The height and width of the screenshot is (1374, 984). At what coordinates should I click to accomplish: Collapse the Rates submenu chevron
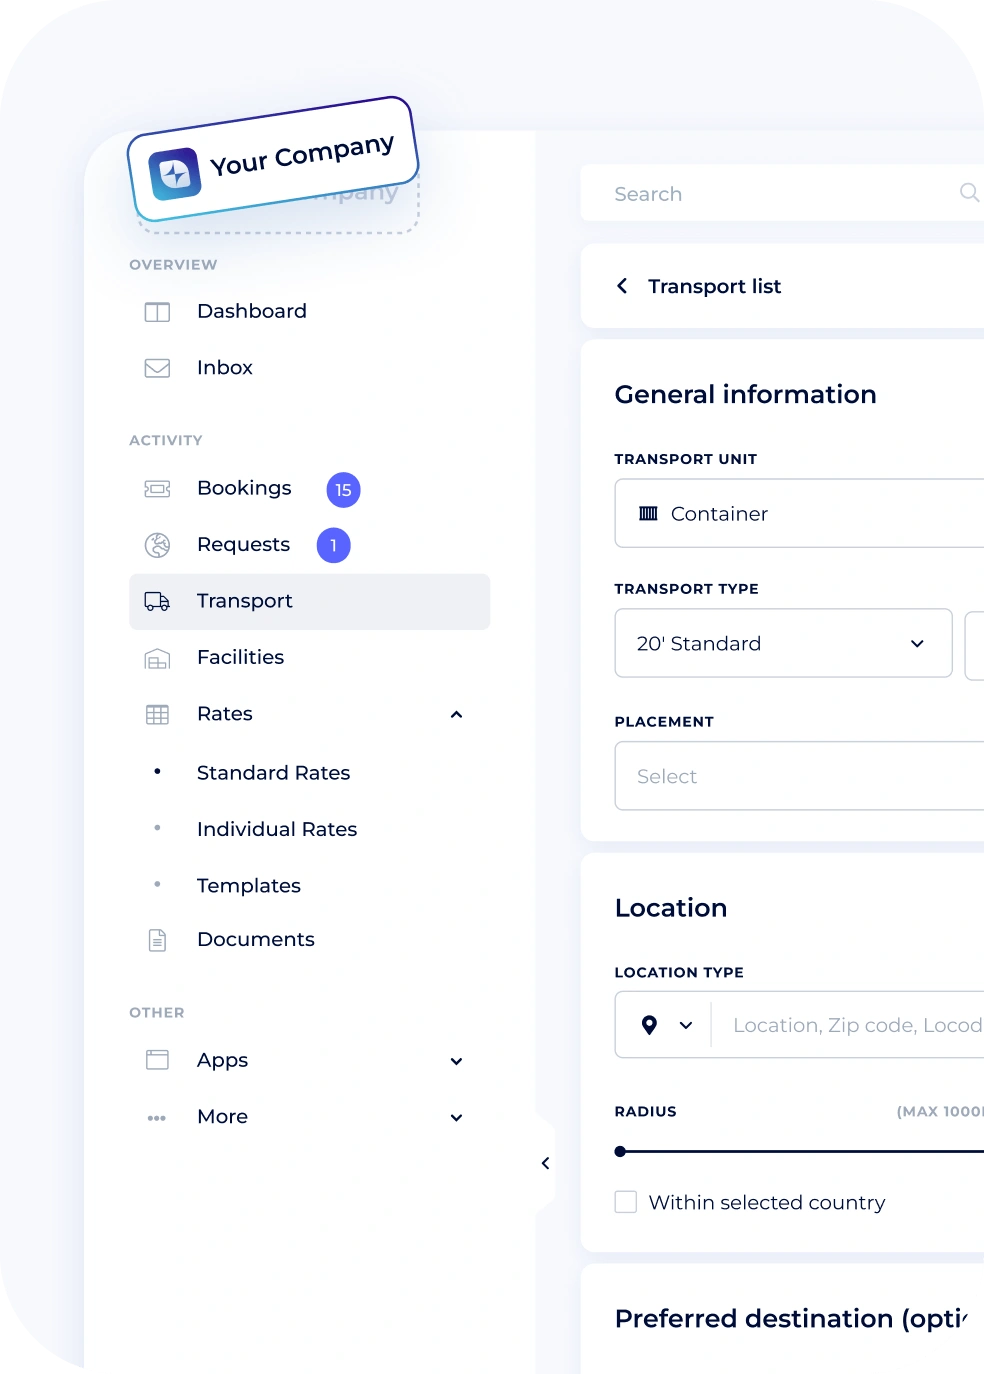[456, 714]
